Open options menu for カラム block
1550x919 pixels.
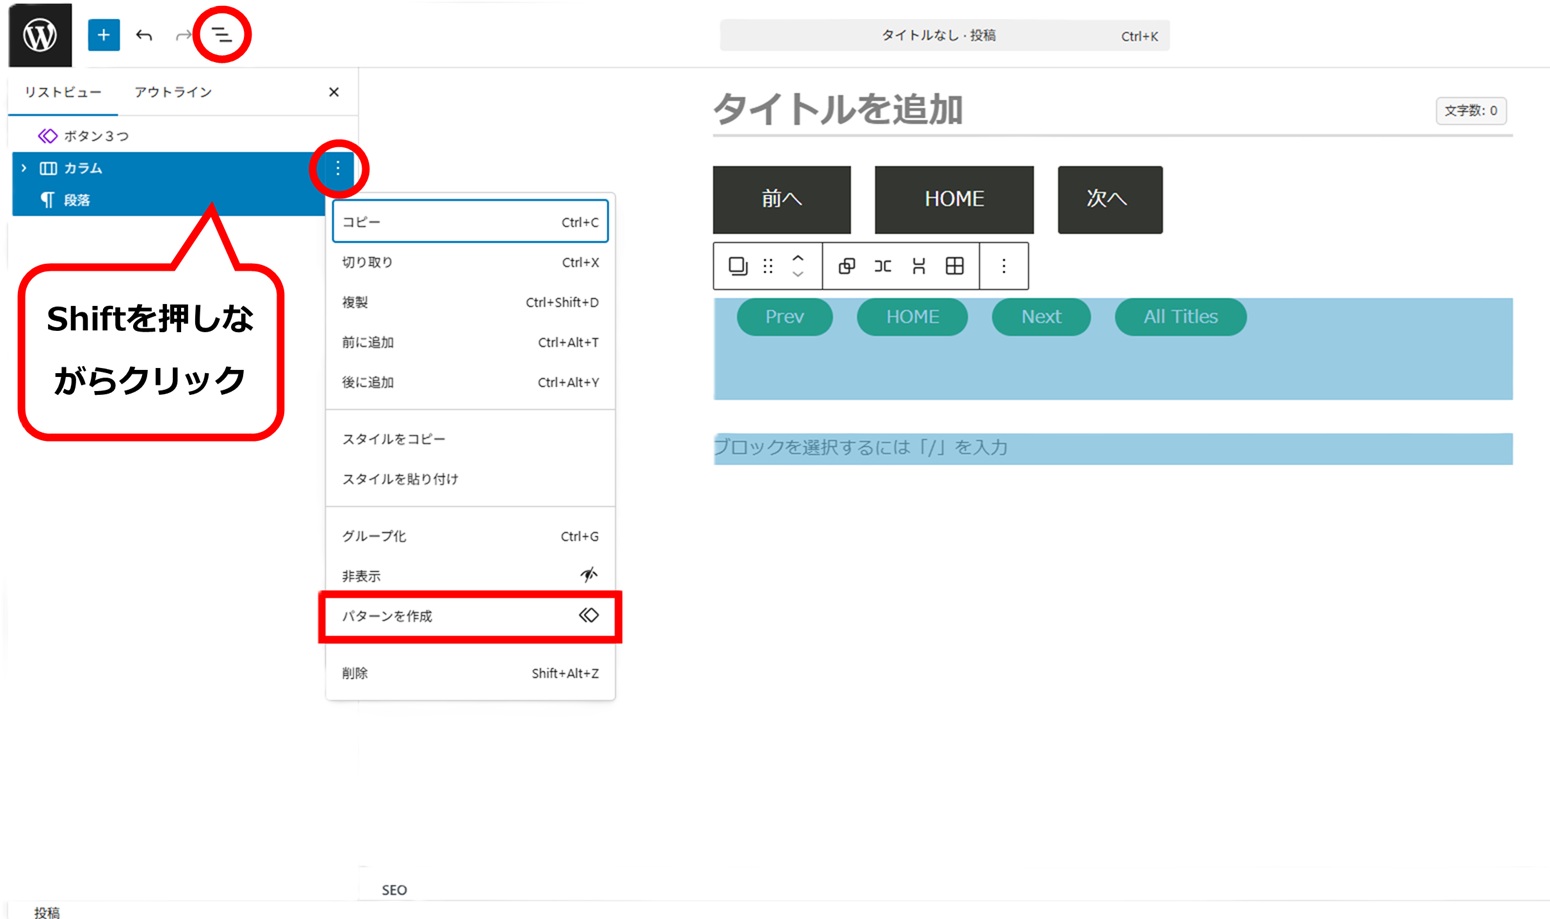click(338, 168)
